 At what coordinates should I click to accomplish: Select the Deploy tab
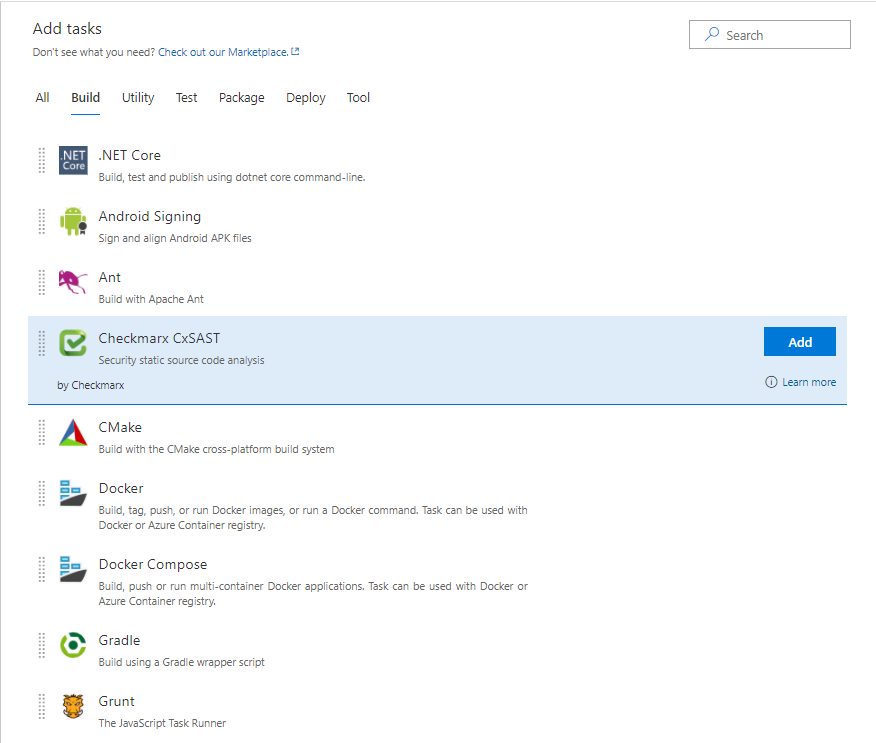coord(306,98)
